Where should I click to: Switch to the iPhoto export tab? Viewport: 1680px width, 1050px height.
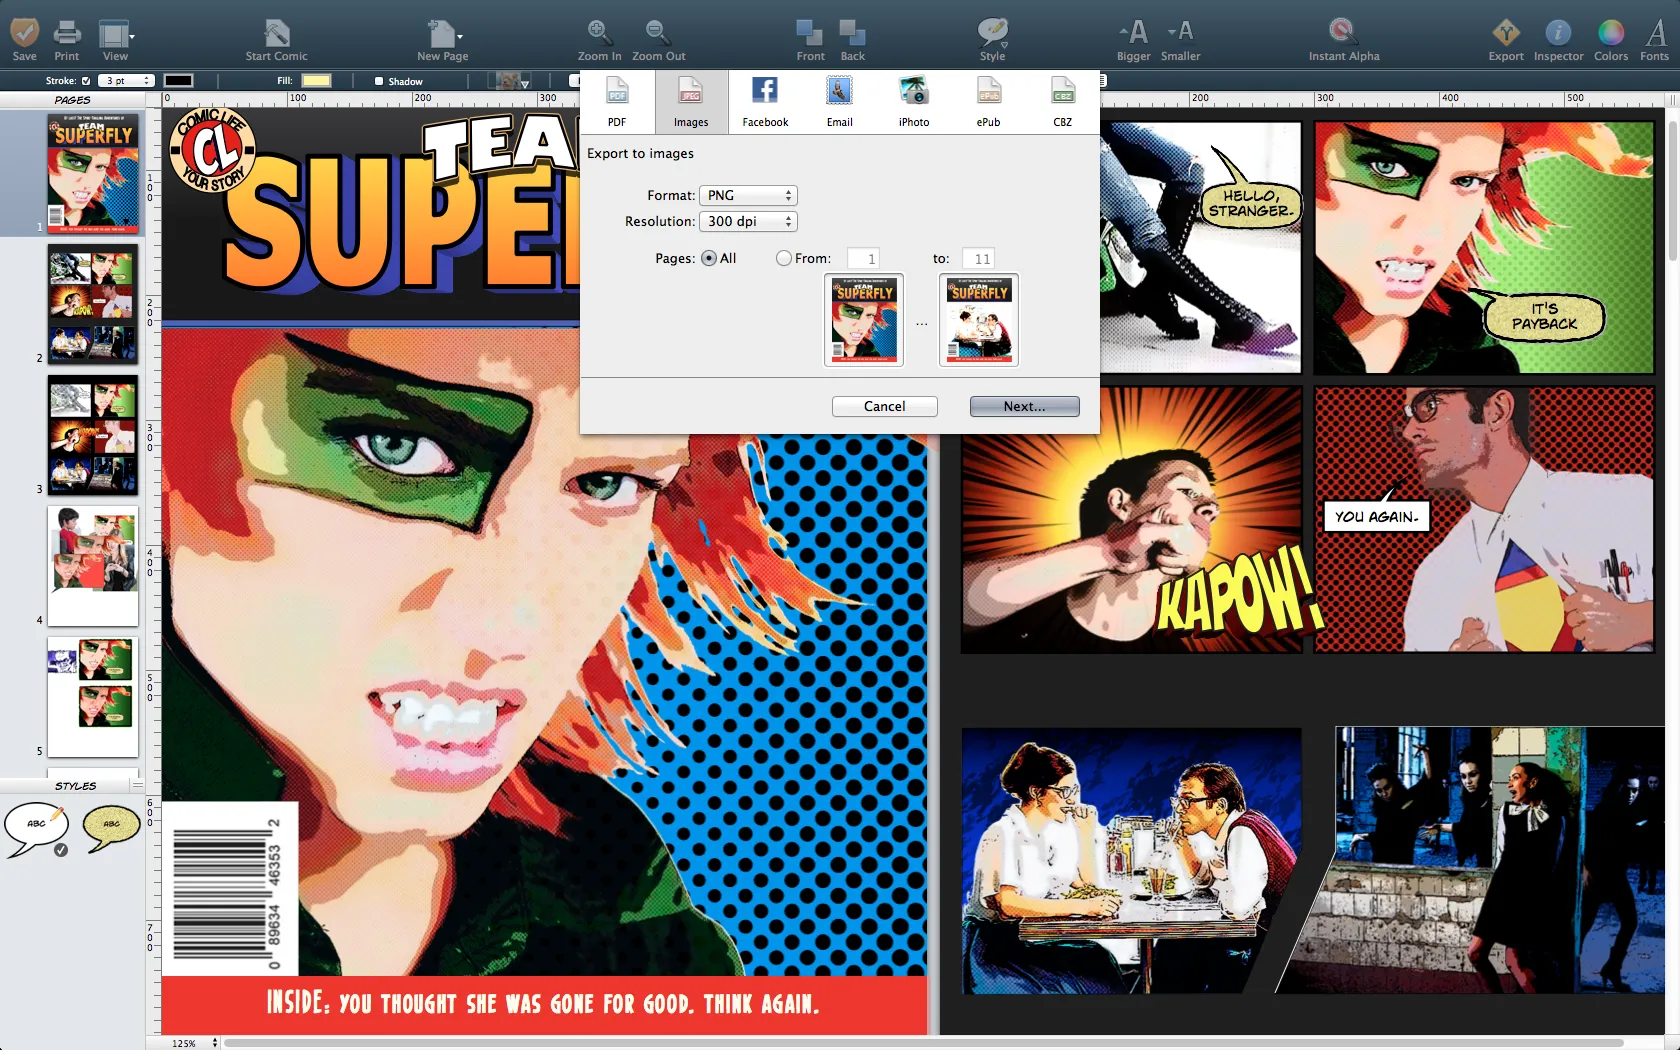(x=913, y=102)
